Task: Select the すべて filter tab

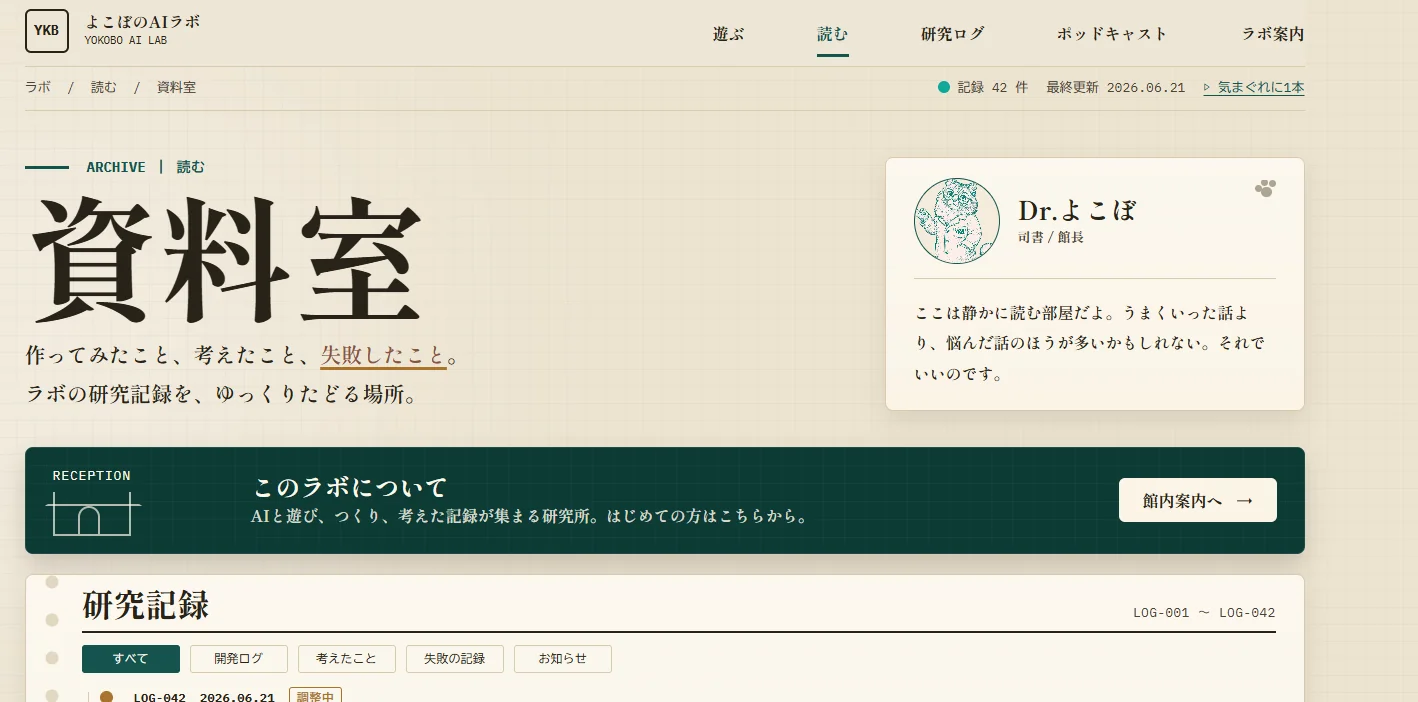Action: click(131, 659)
